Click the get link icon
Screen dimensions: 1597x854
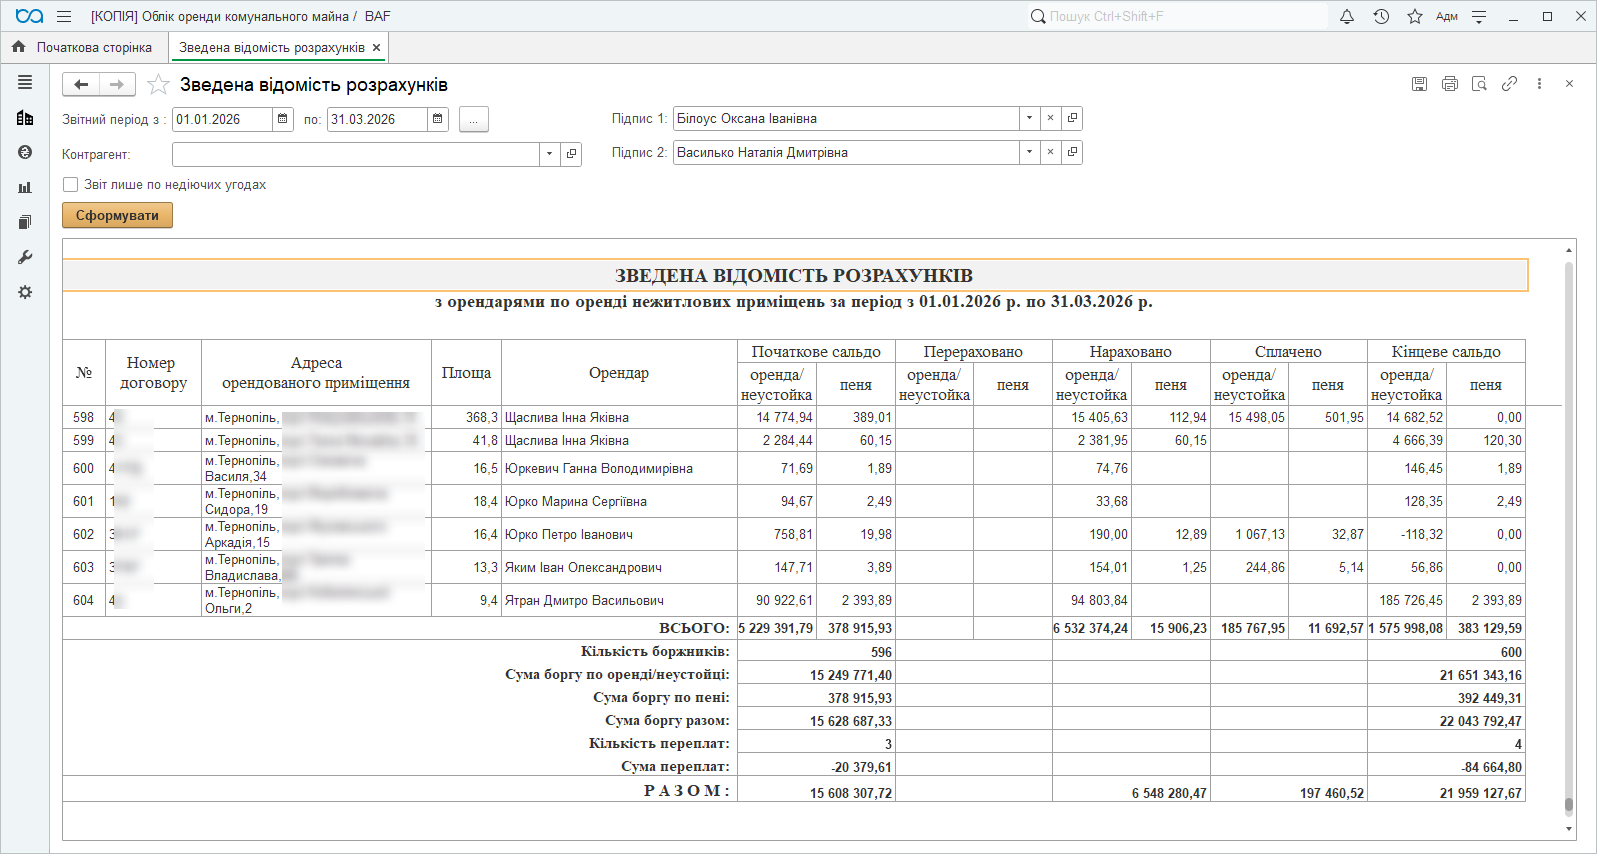[x=1509, y=84]
